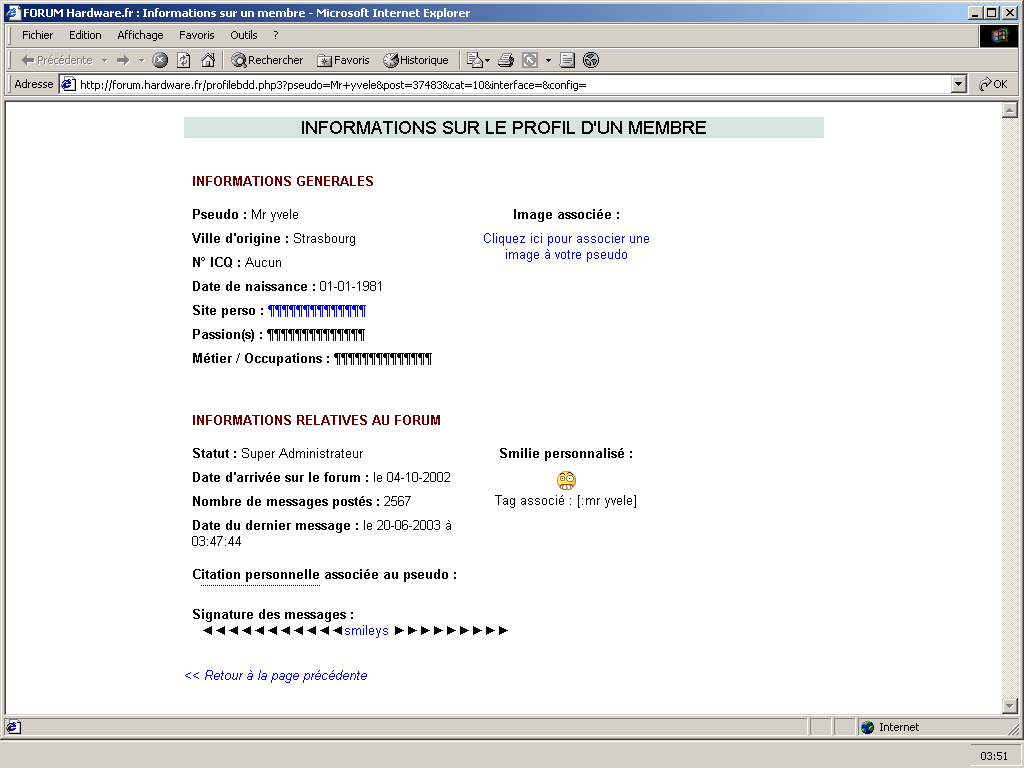Screen dimensions: 1024x768
Task: Click the forward arrow button
Action: [x=123, y=60]
